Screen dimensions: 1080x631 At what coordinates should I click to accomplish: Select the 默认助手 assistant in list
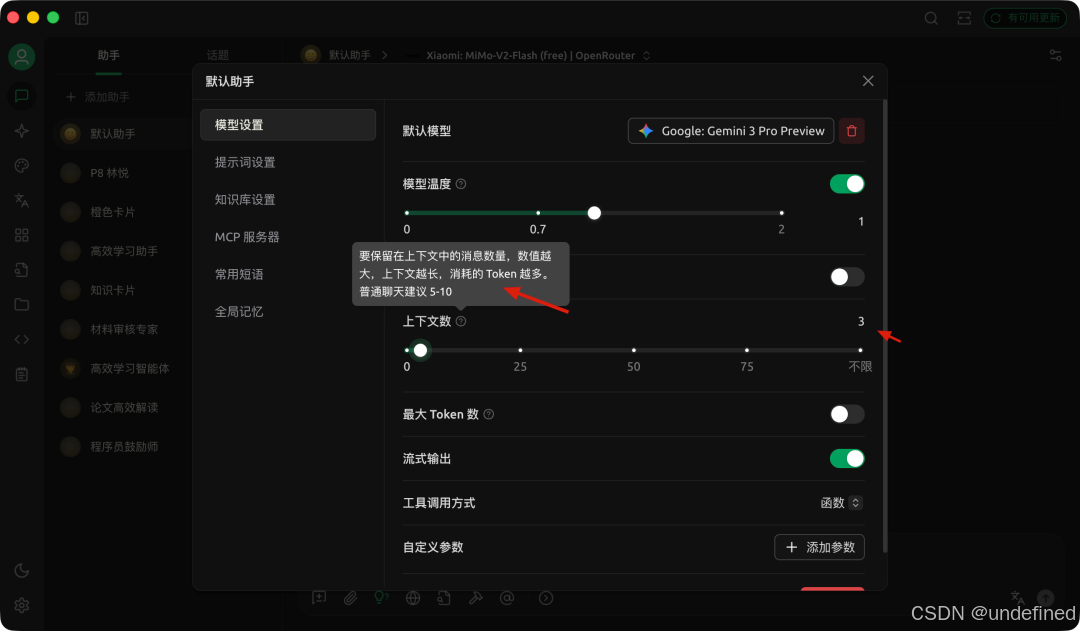click(121, 134)
